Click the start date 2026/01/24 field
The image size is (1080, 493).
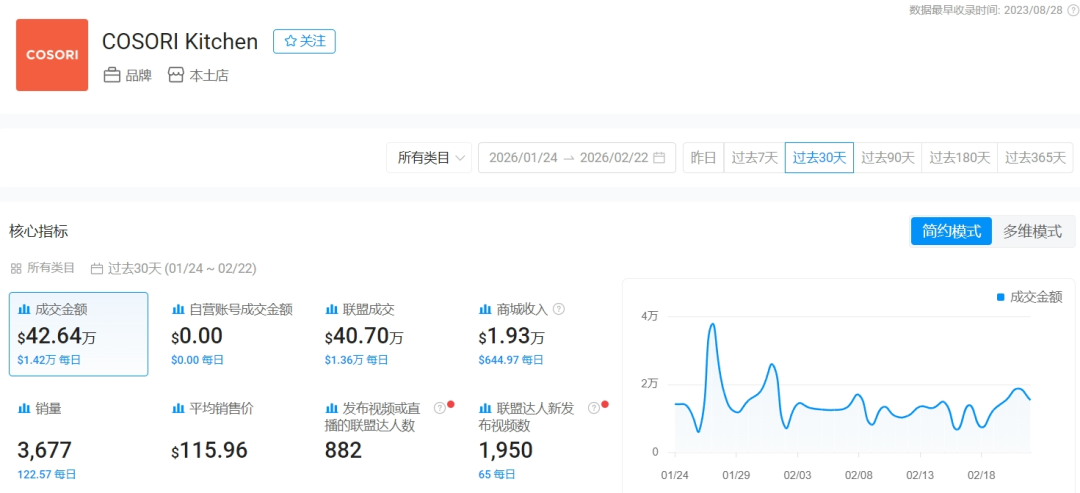524,158
